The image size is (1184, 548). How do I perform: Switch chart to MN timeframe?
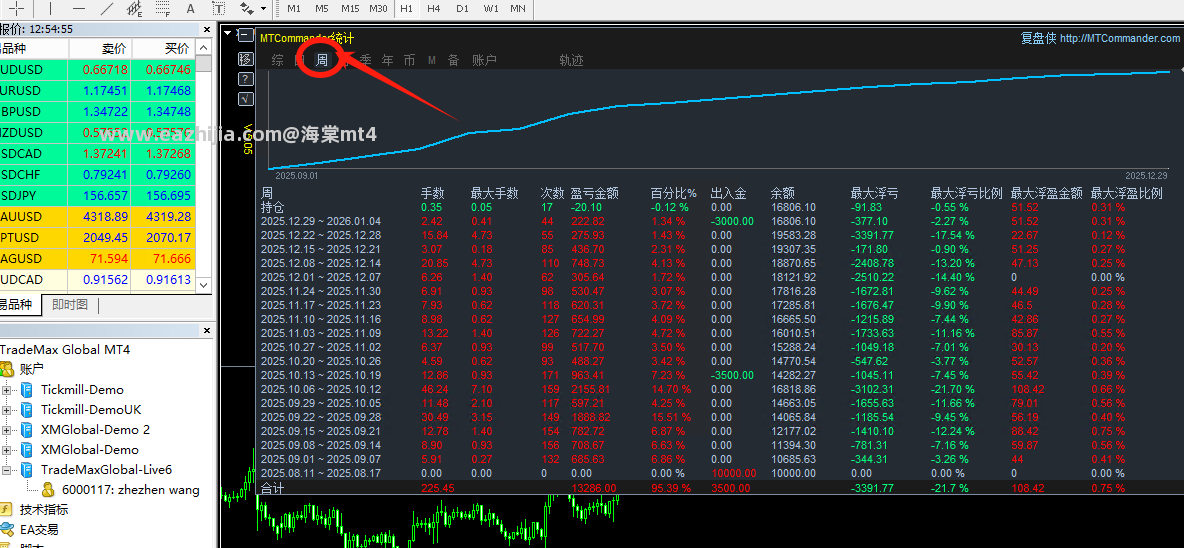(x=518, y=9)
